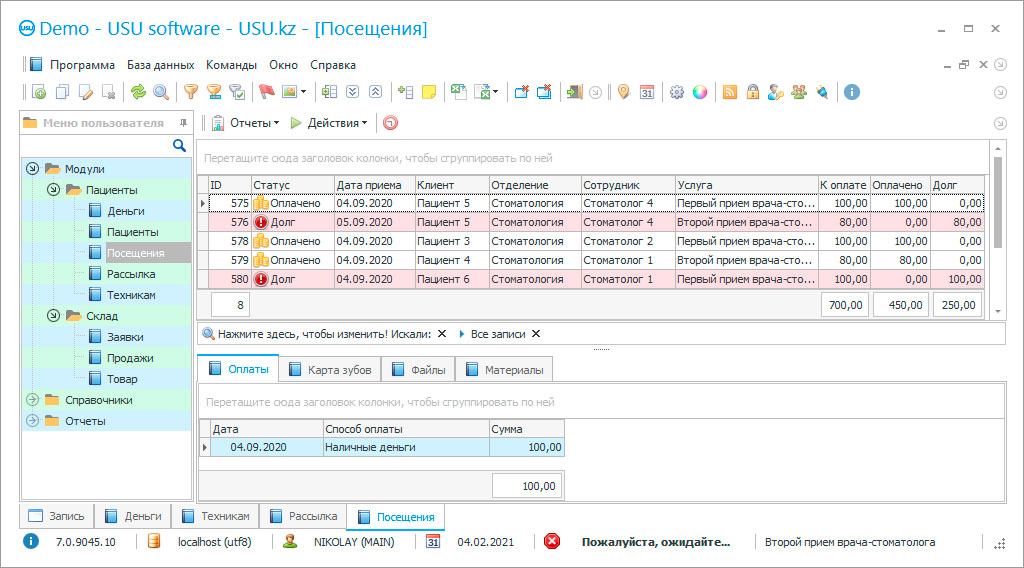Open the calendar 31 toolbar icon
Image resolution: width=1024 pixels, height=568 pixels.
coord(647,92)
